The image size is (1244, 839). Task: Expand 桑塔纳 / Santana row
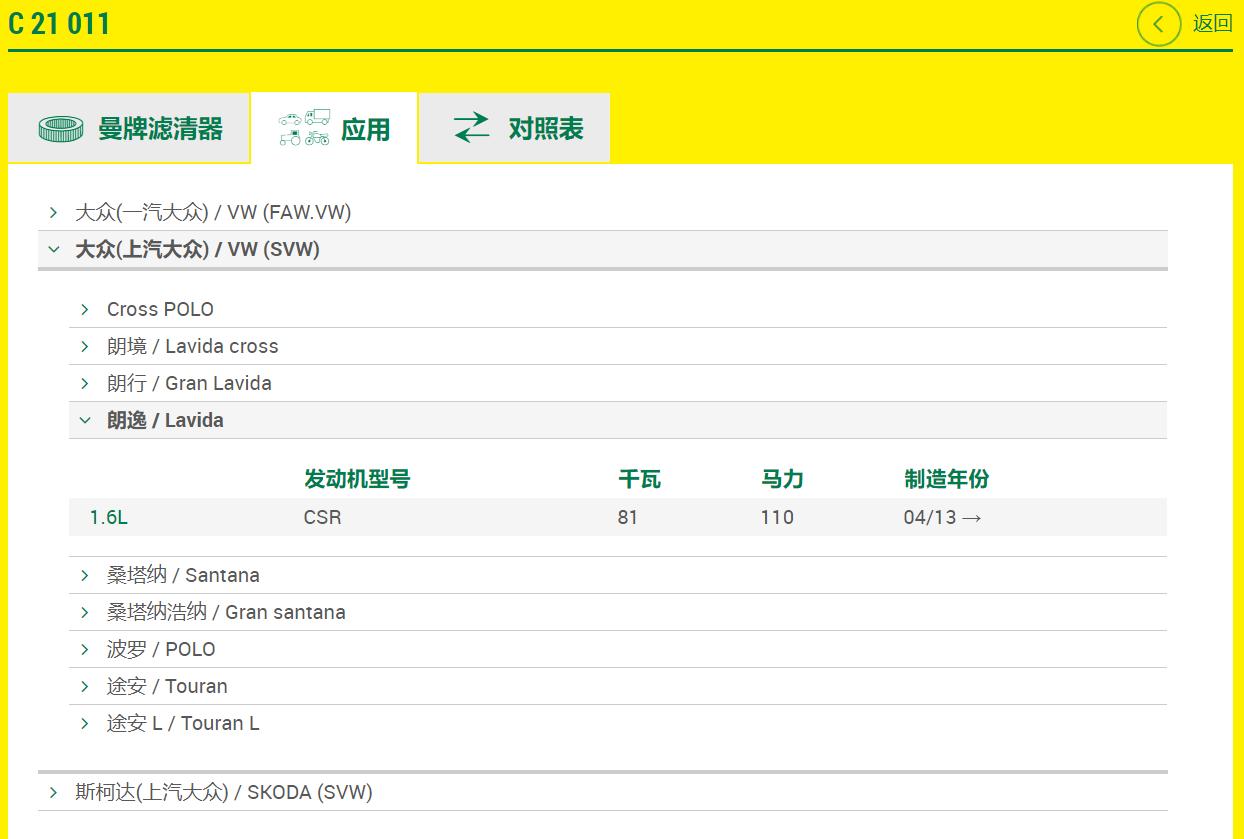(183, 575)
